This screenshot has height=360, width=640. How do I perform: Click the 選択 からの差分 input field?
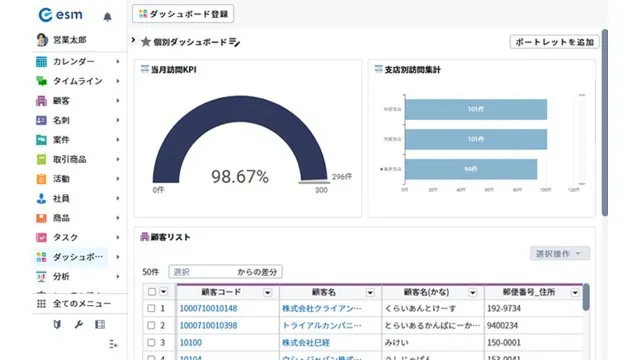pyautogui.click(x=225, y=272)
